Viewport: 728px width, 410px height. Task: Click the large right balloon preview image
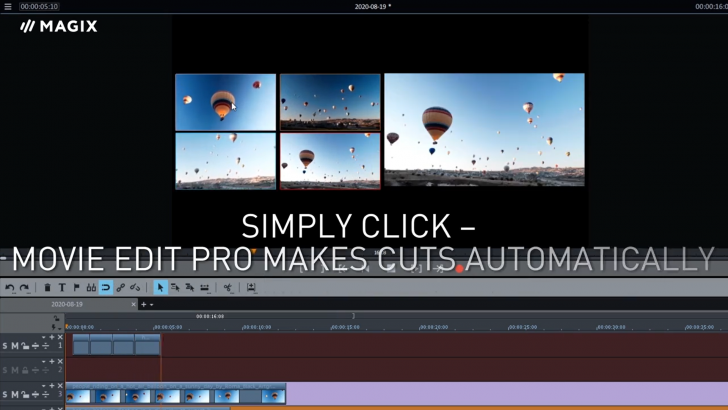pos(484,130)
